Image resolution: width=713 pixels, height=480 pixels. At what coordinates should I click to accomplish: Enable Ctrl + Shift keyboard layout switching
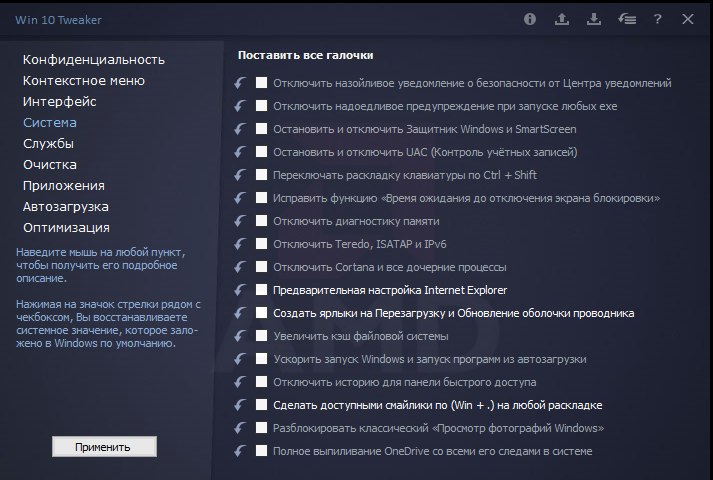pos(261,174)
